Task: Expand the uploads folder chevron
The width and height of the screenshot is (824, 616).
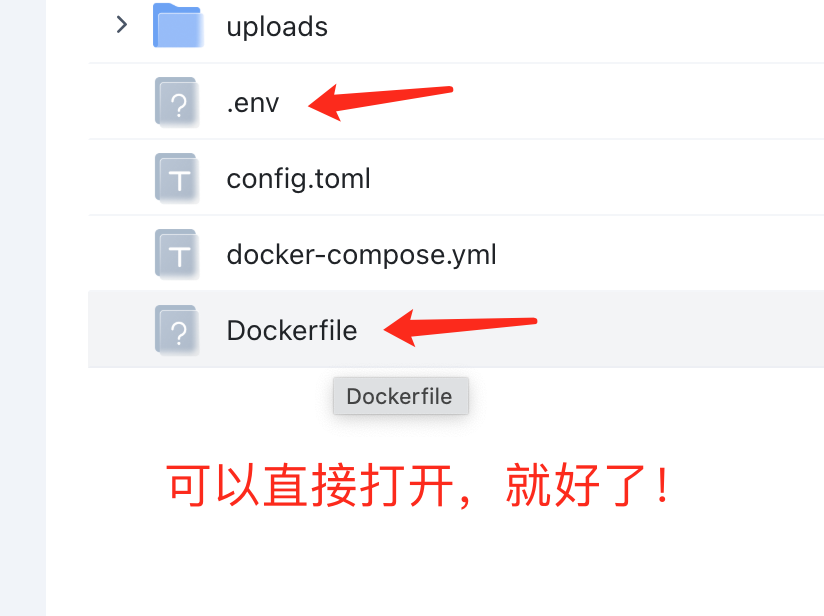Action: click(121, 25)
